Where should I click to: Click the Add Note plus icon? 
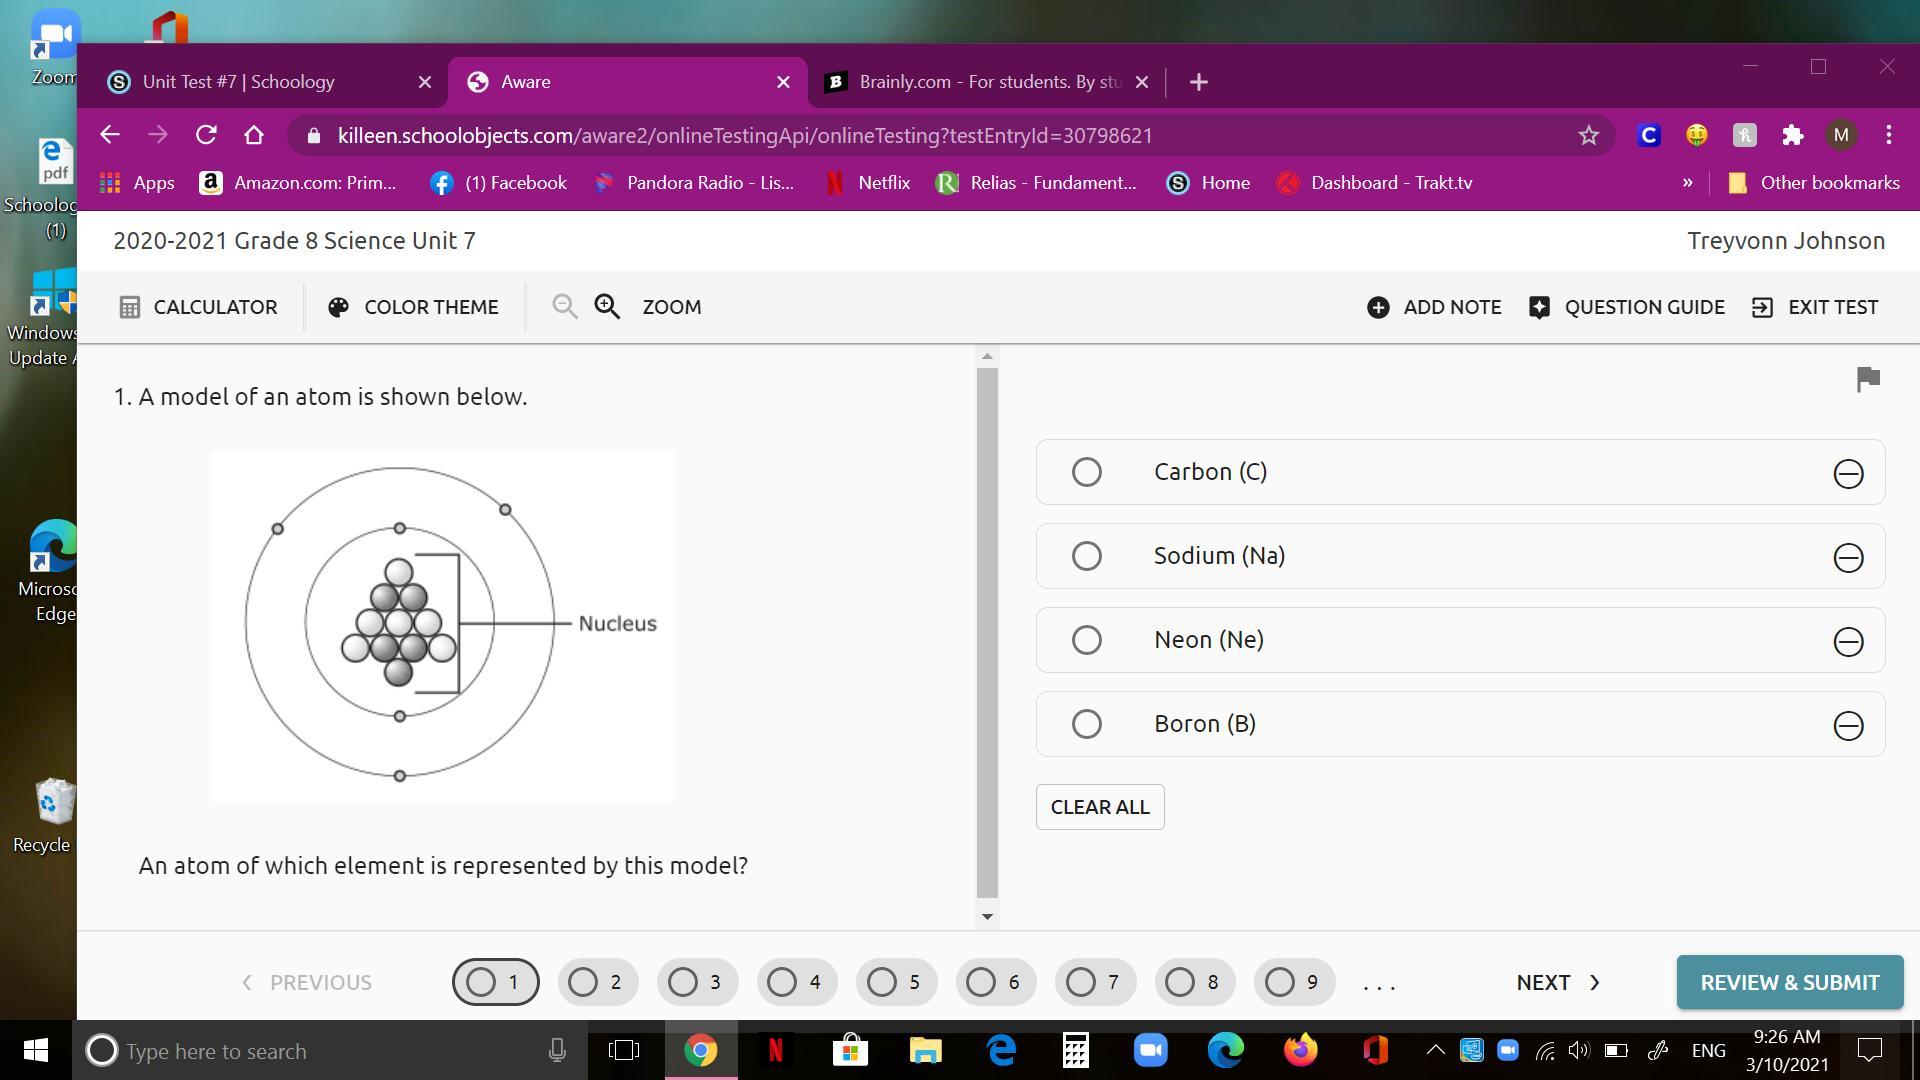(1378, 307)
